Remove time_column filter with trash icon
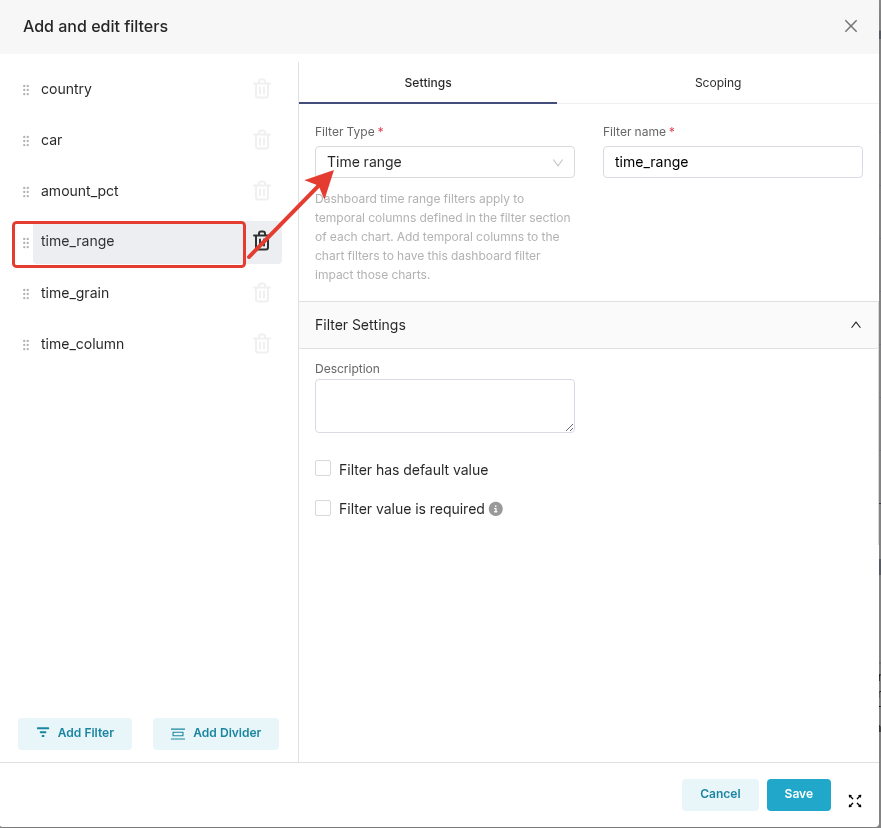The width and height of the screenshot is (881, 828). click(x=262, y=344)
